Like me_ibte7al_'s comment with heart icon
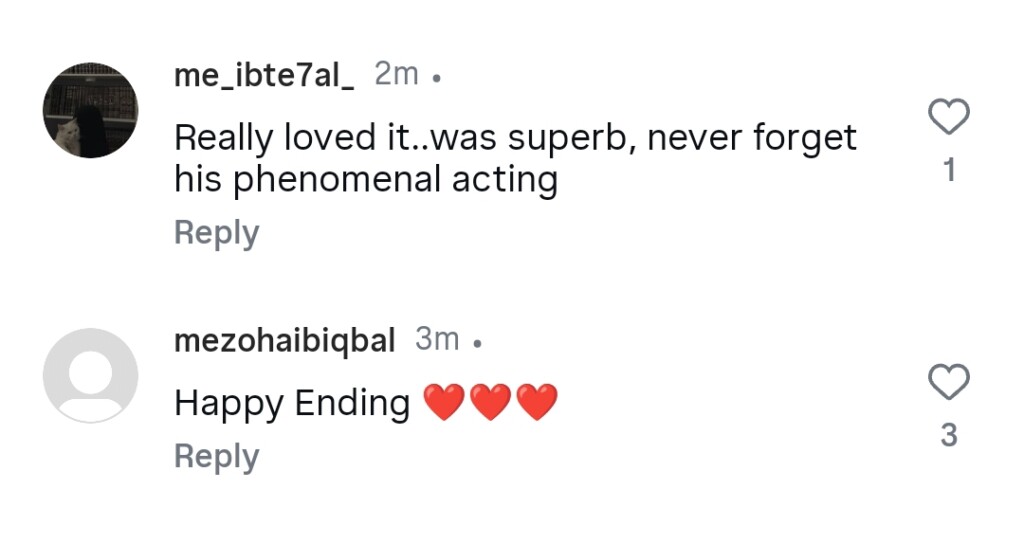Image resolution: width=1024 pixels, height=544 pixels. [949, 118]
